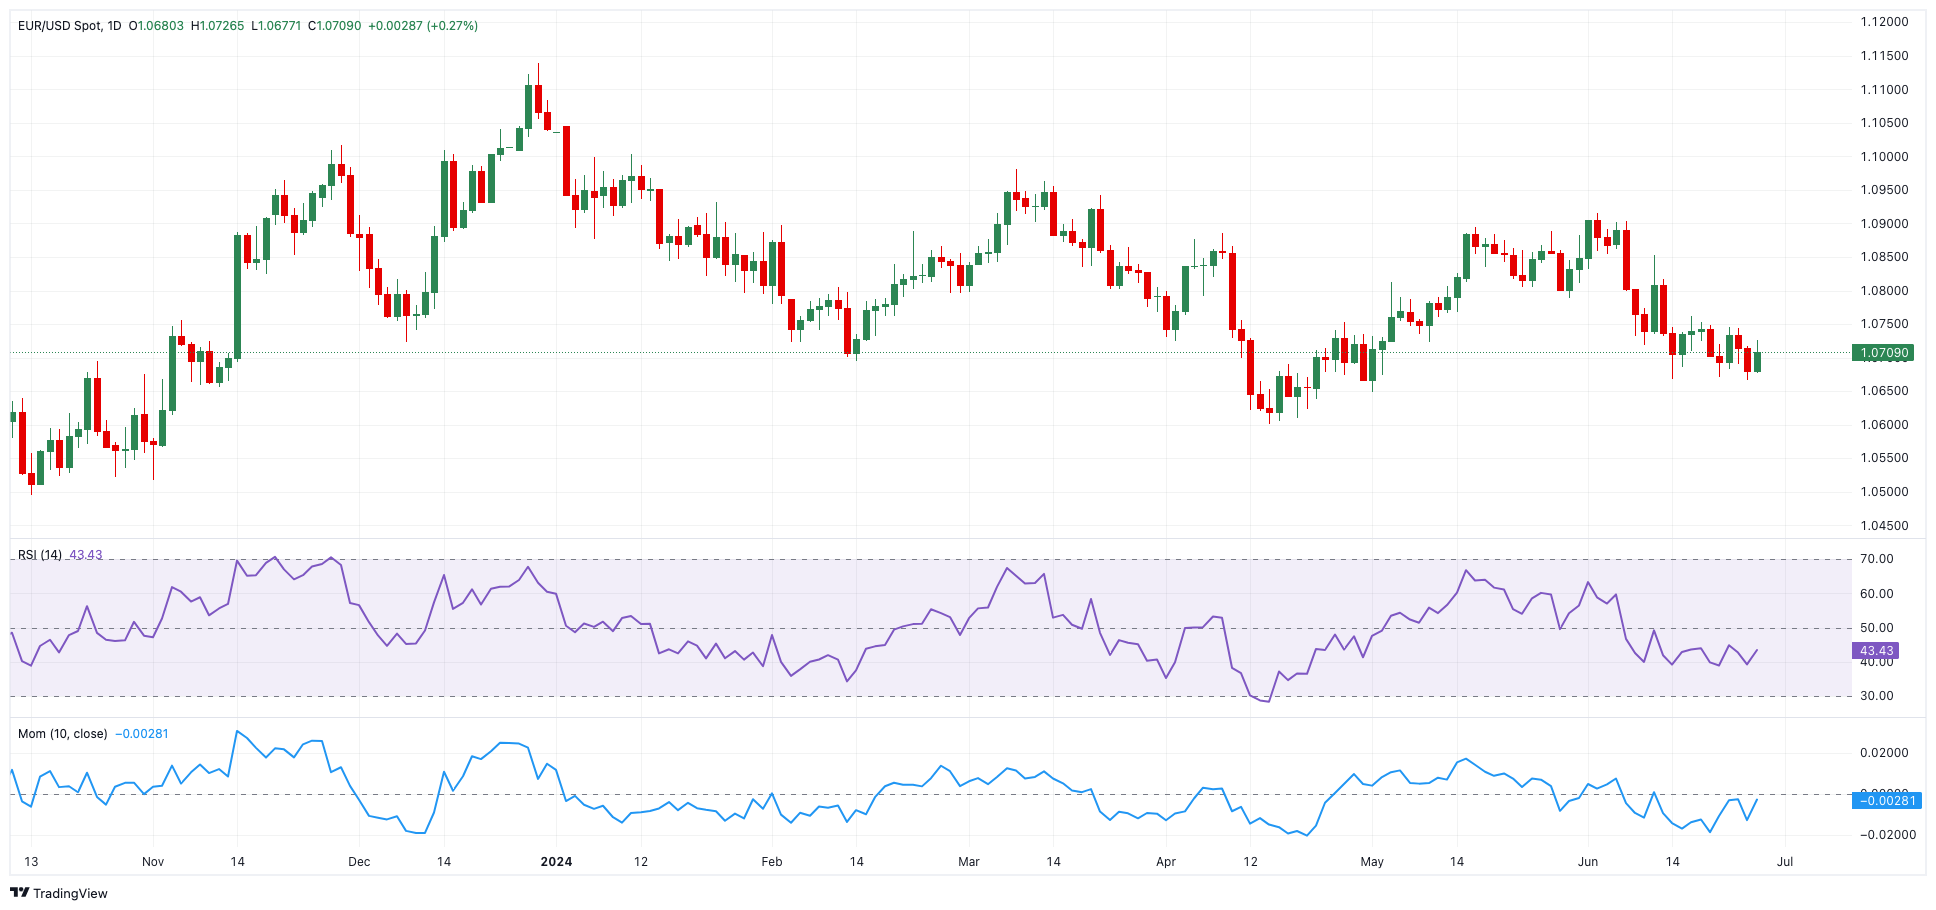This screenshot has width=1936, height=910.
Task: Click the open price value O1.06803
Action: click(x=156, y=25)
